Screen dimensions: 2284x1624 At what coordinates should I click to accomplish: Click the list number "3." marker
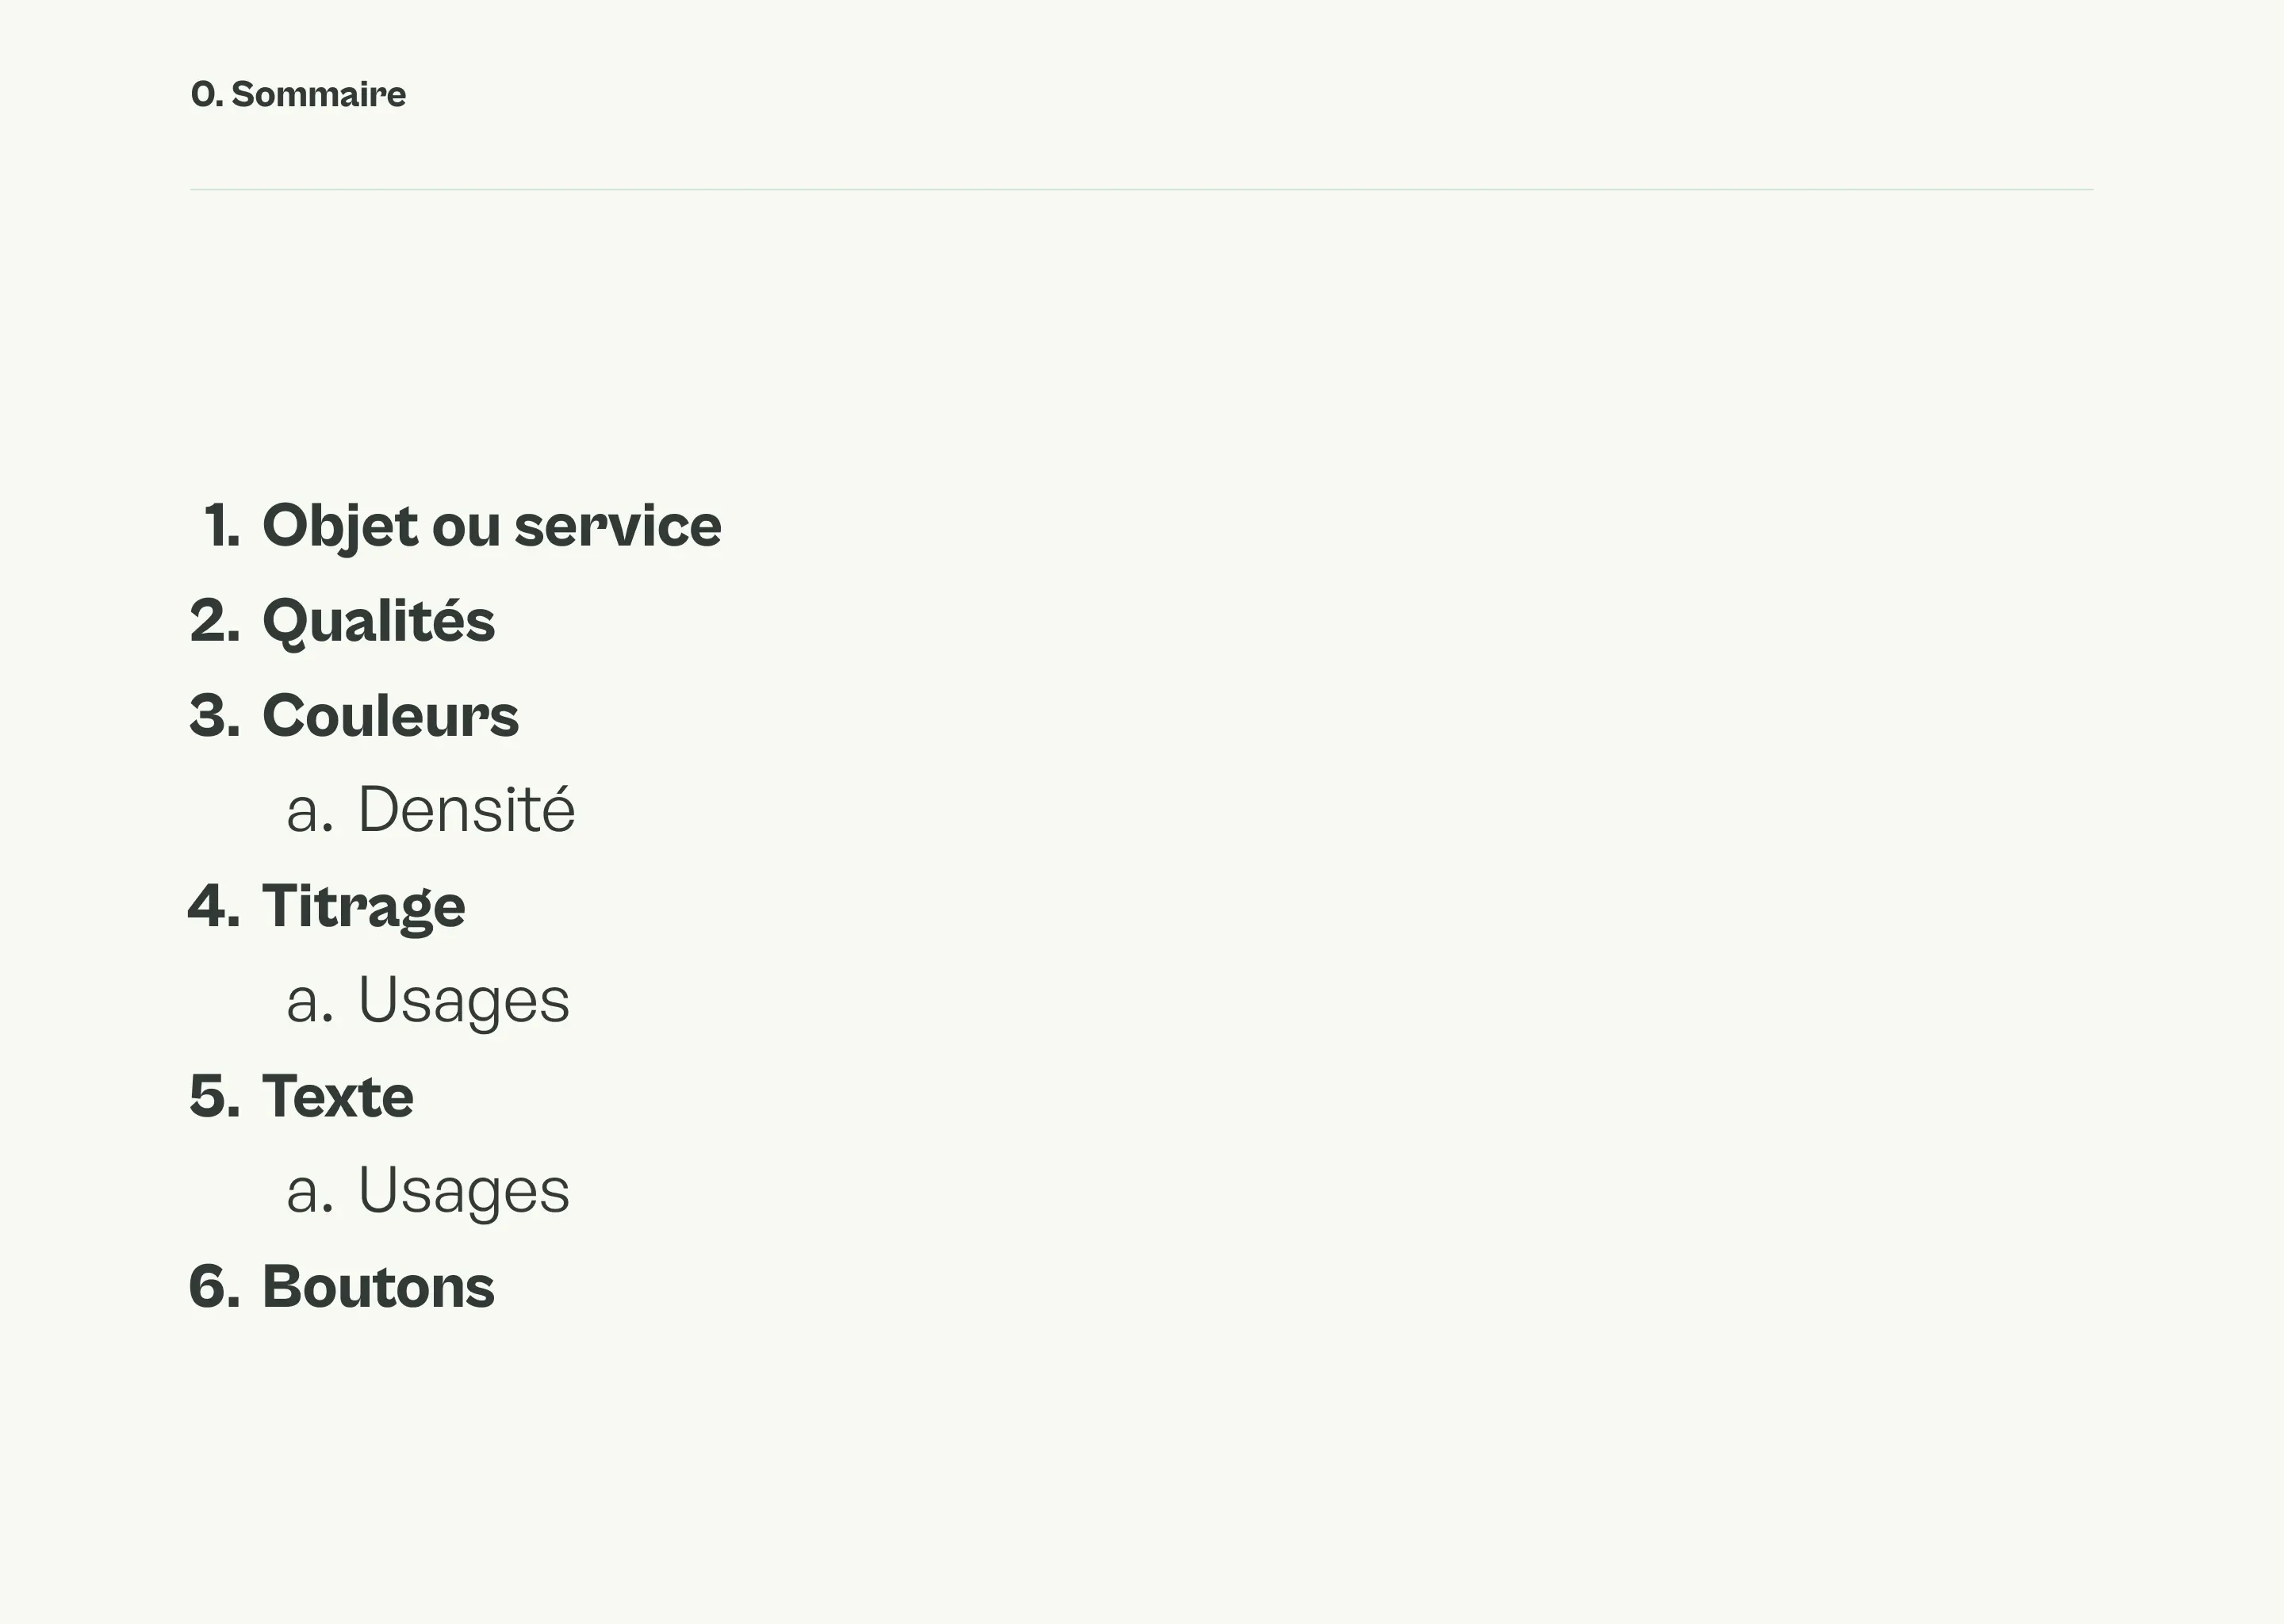pyautogui.click(x=215, y=716)
